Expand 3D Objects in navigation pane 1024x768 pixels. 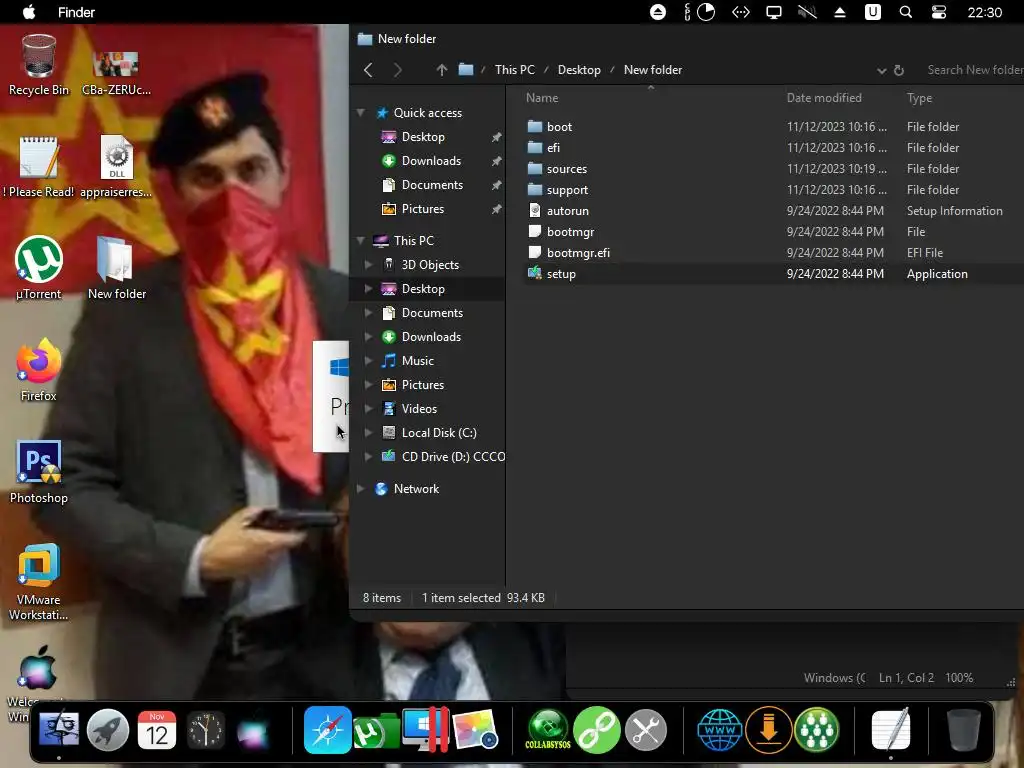(369, 264)
